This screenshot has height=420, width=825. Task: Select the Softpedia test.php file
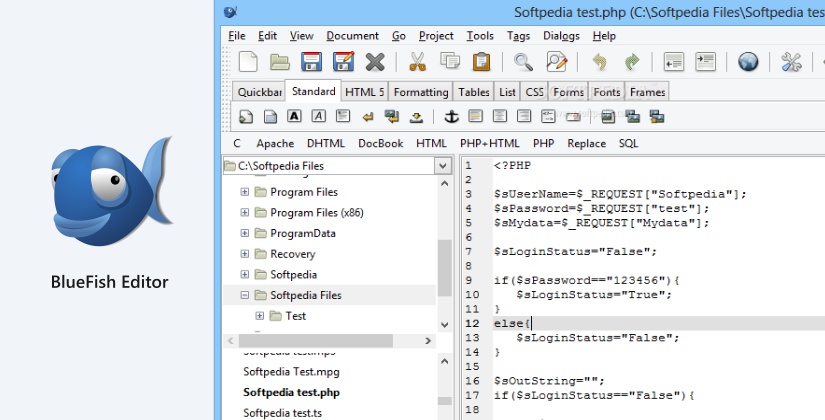[x=291, y=392]
